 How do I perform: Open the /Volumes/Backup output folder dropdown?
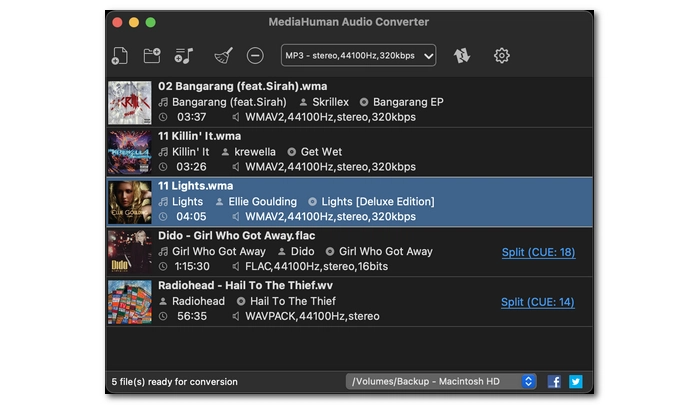(x=441, y=381)
